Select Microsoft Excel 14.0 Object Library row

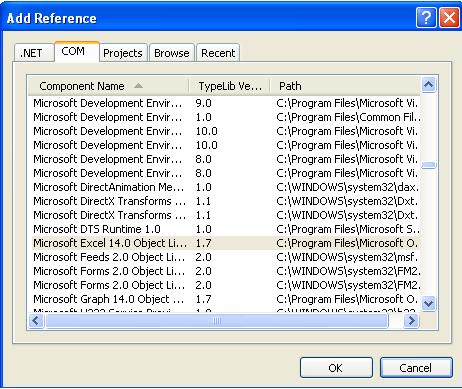point(226,243)
